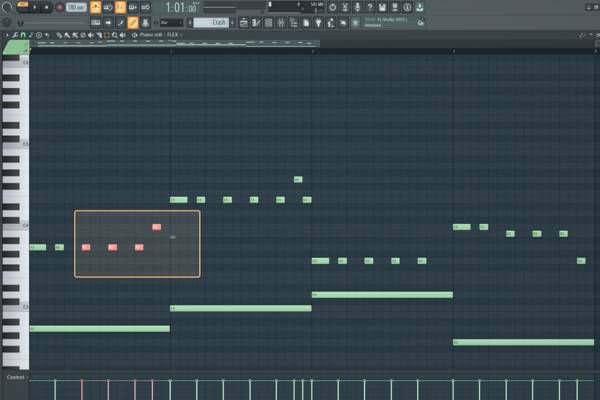600x400 pixels.
Task: Save the project with the floppy icon
Action: [382, 7]
